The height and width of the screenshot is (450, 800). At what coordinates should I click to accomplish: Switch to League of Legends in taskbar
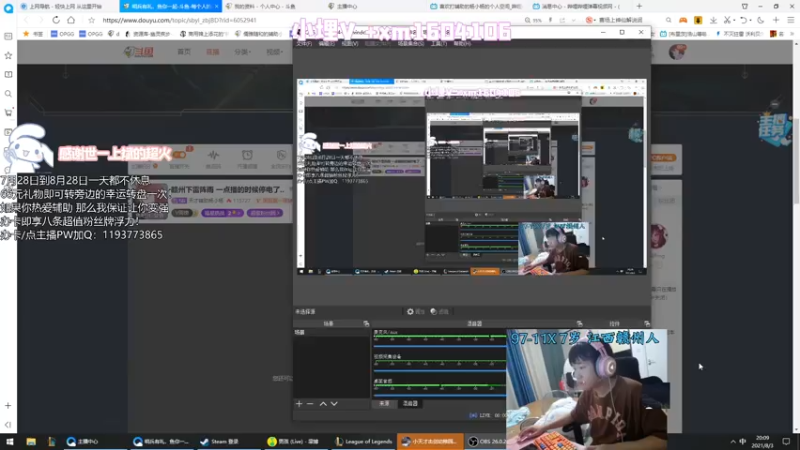point(363,441)
